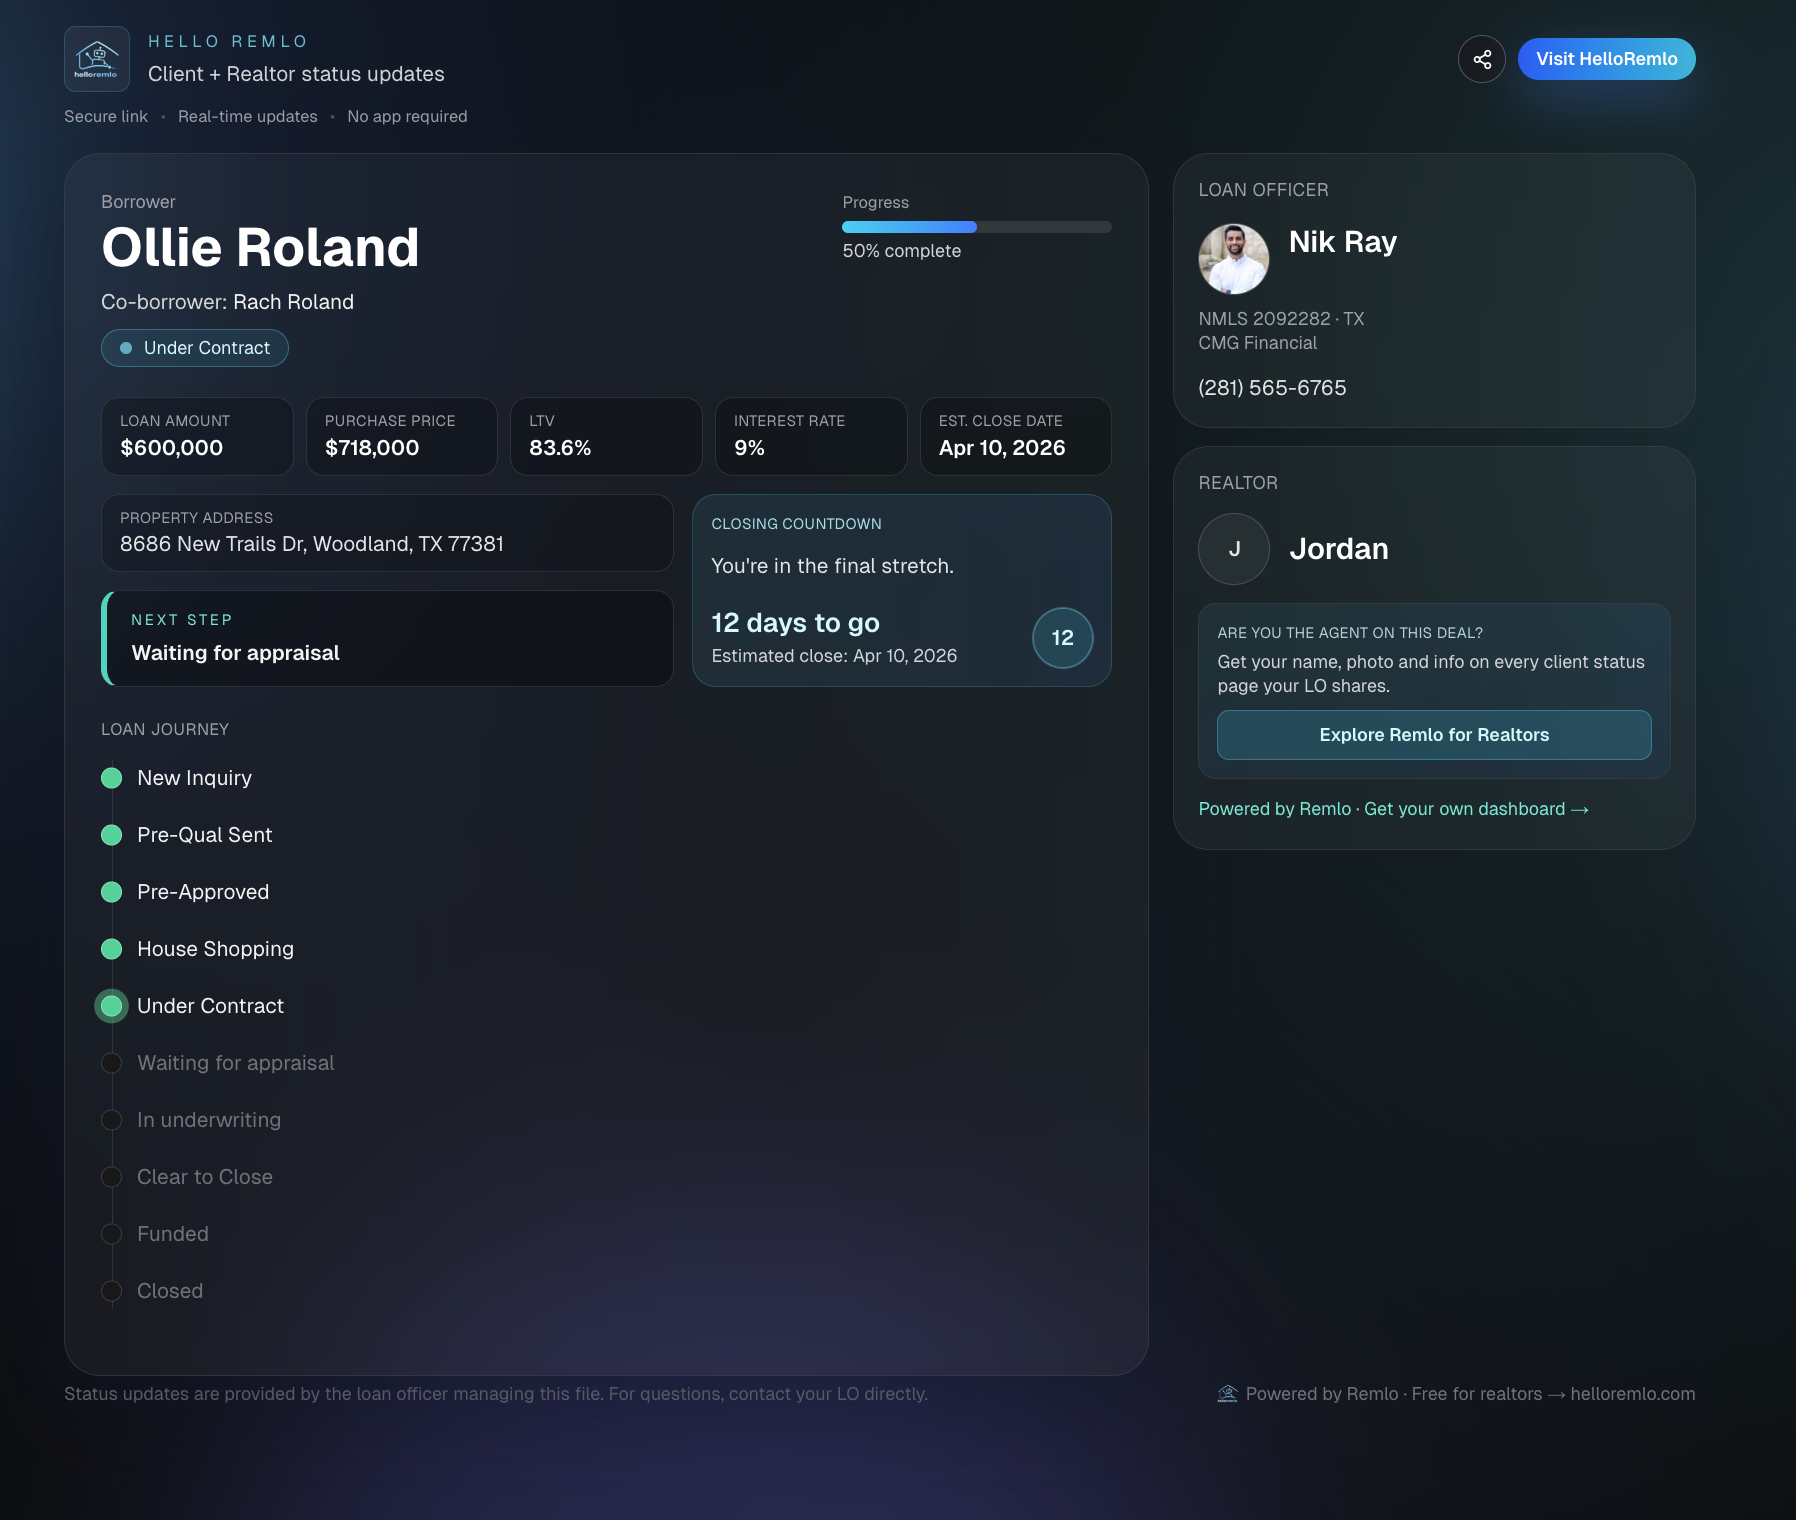The image size is (1796, 1520).
Task: Select the In underwriting journey step
Action: click(x=209, y=1120)
